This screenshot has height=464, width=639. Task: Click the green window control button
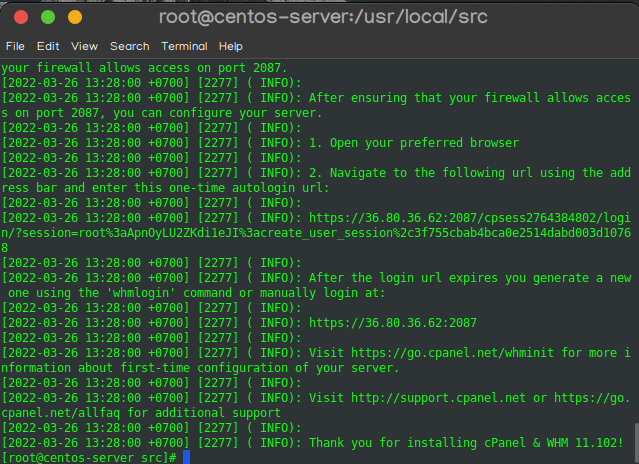48,17
